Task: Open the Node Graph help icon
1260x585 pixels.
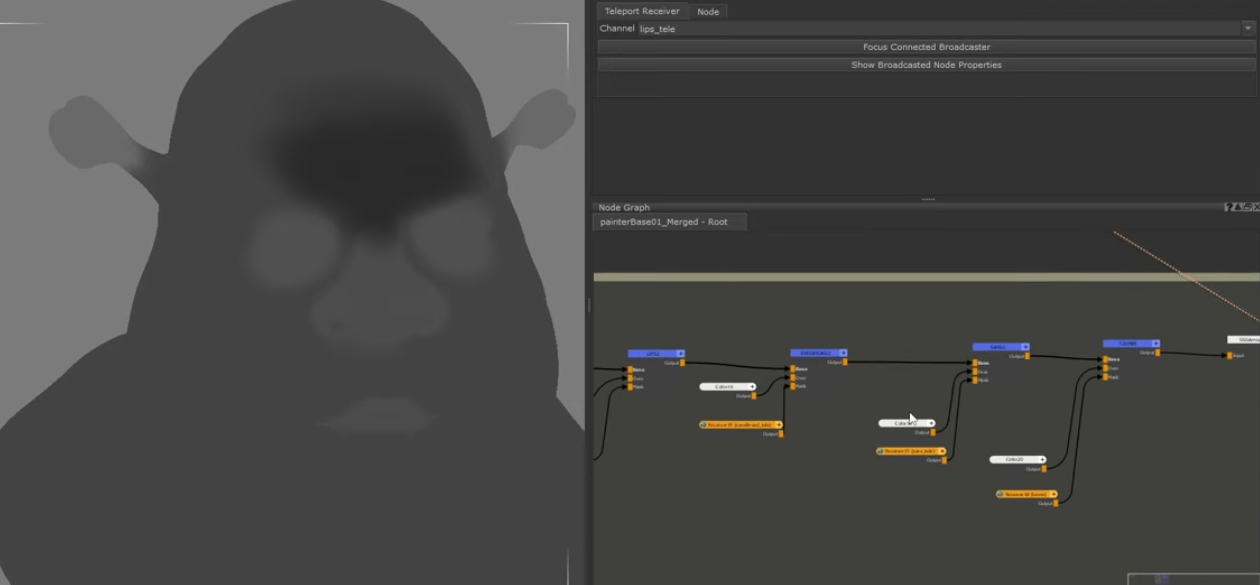Action: (x=1229, y=207)
